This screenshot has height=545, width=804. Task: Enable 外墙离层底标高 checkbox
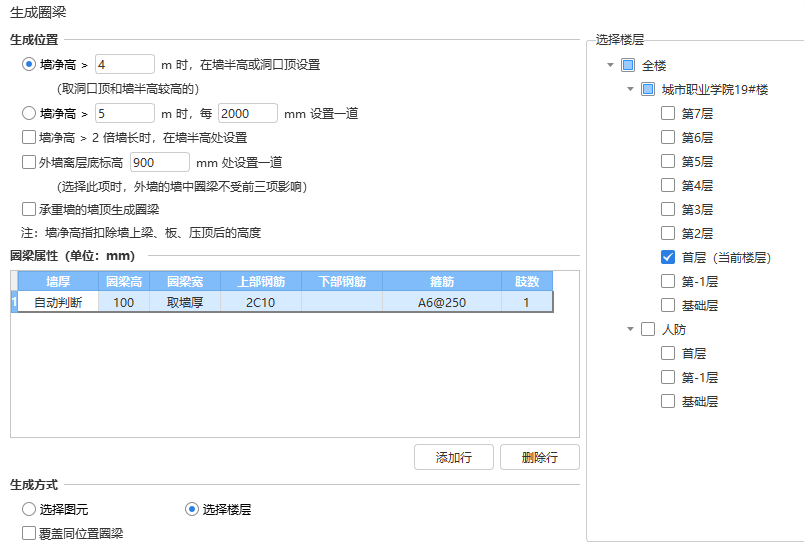point(29,162)
